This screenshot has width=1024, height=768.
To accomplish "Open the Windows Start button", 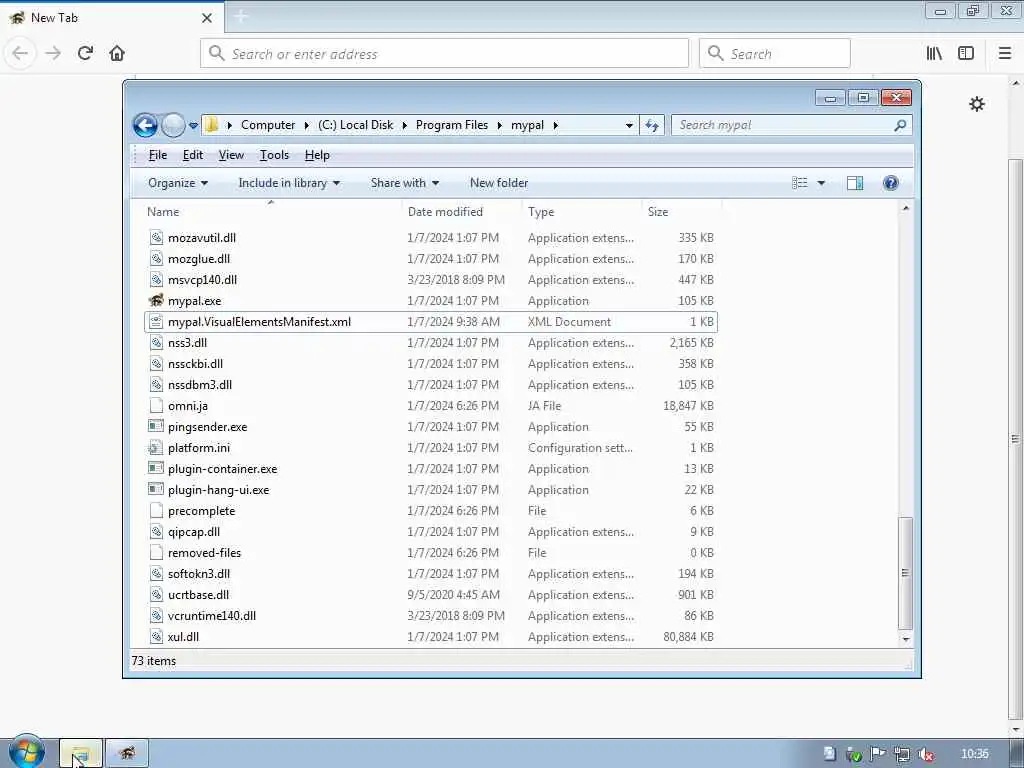I will coord(27,752).
